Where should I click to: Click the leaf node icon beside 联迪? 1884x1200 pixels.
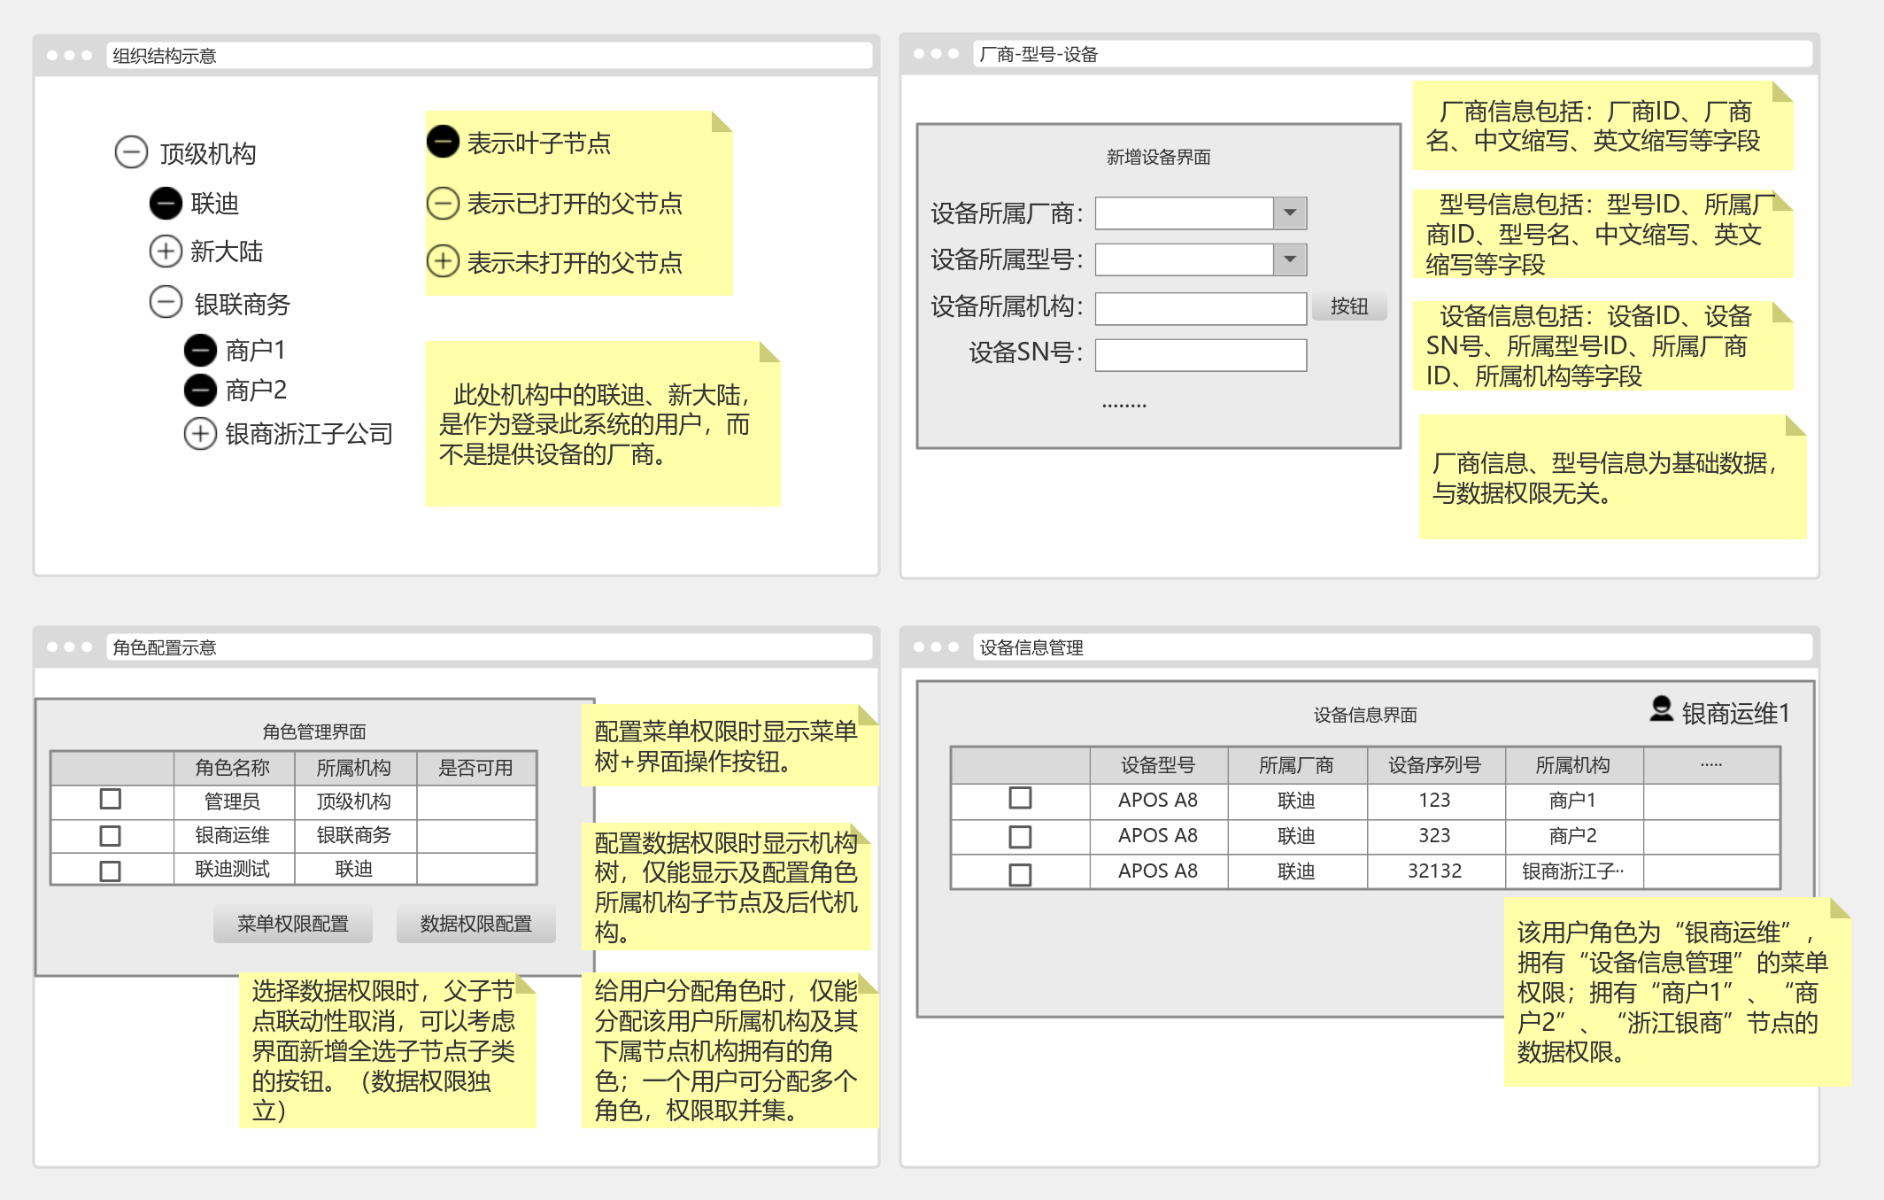[x=165, y=203]
